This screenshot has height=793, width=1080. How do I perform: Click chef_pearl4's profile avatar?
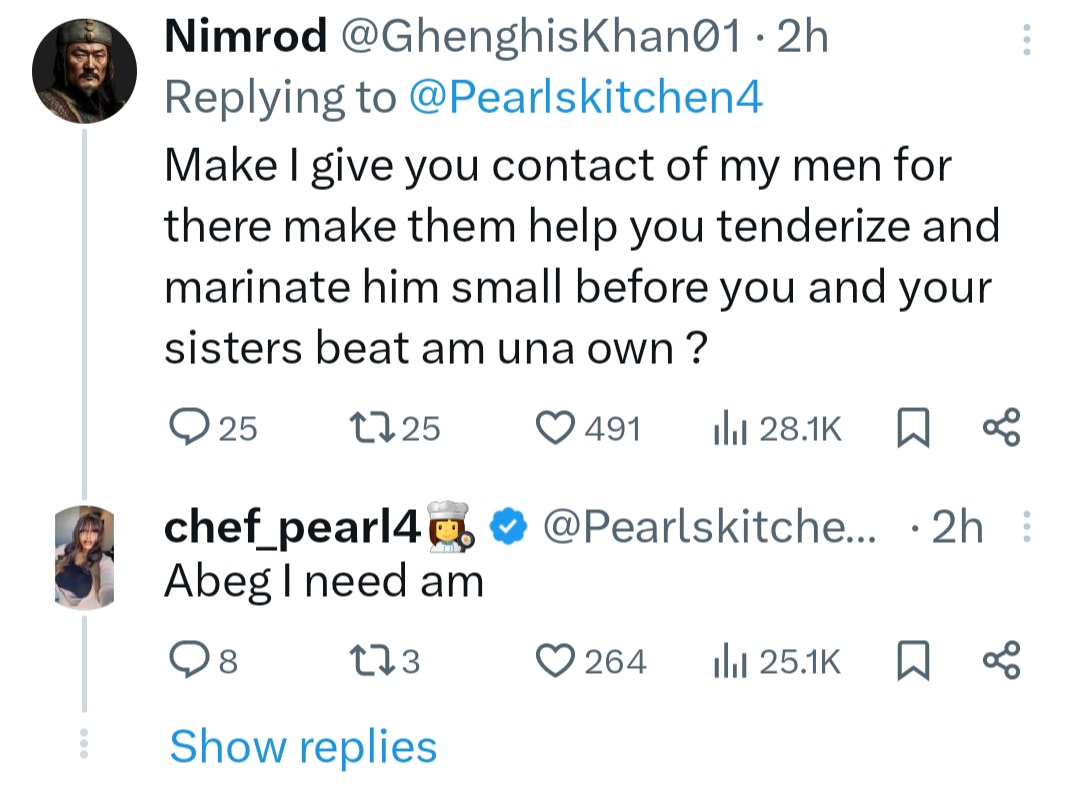tap(84, 558)
